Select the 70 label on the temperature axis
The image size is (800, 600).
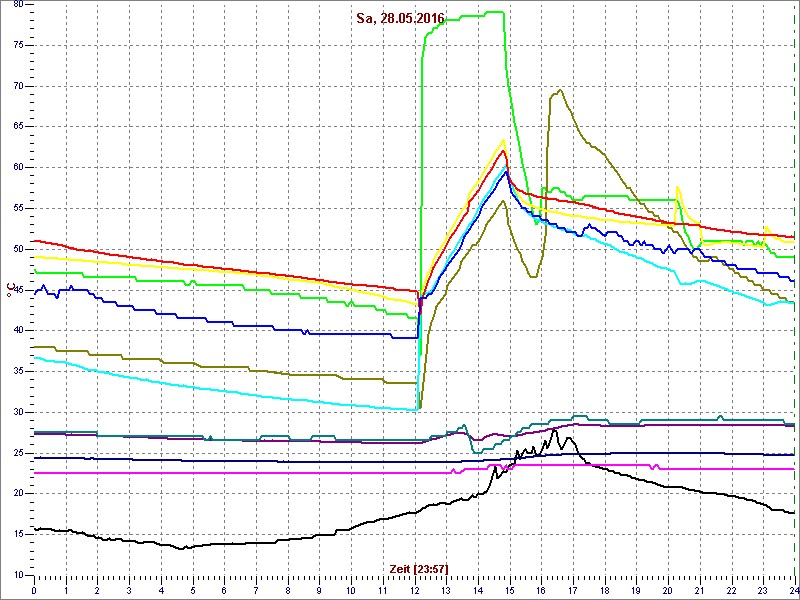click(17, 86)
